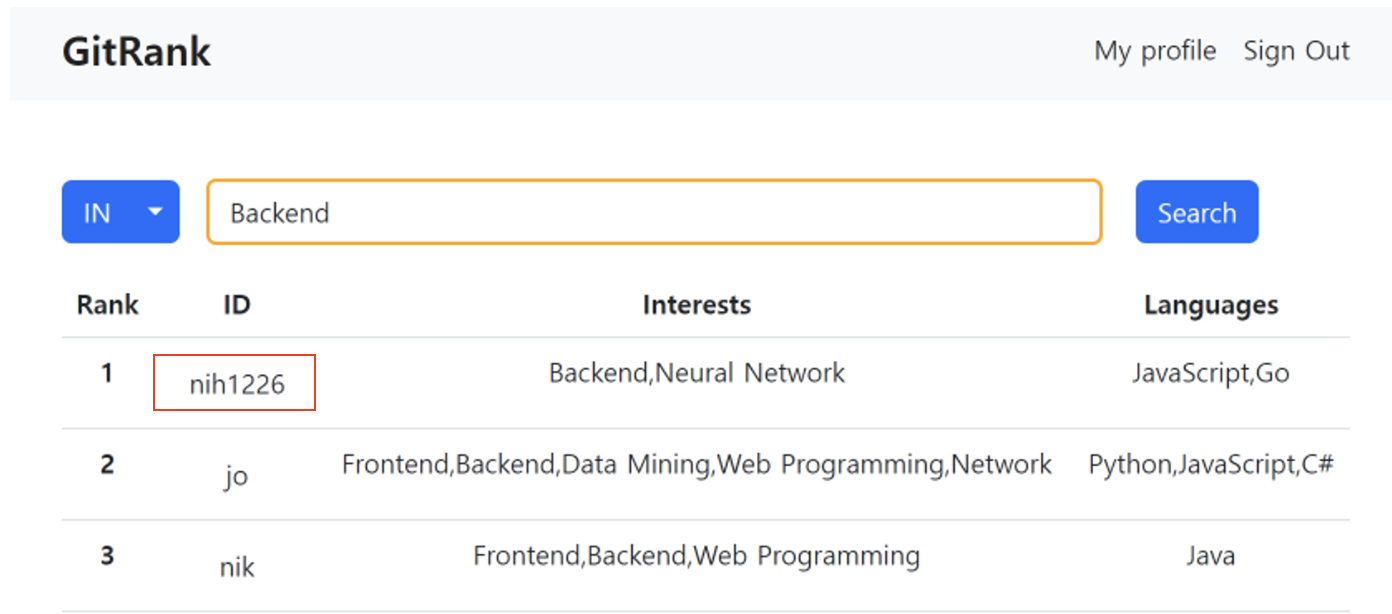Click the Rank column header
Viewport: 1392px width, 614px height.
(107, 305)
